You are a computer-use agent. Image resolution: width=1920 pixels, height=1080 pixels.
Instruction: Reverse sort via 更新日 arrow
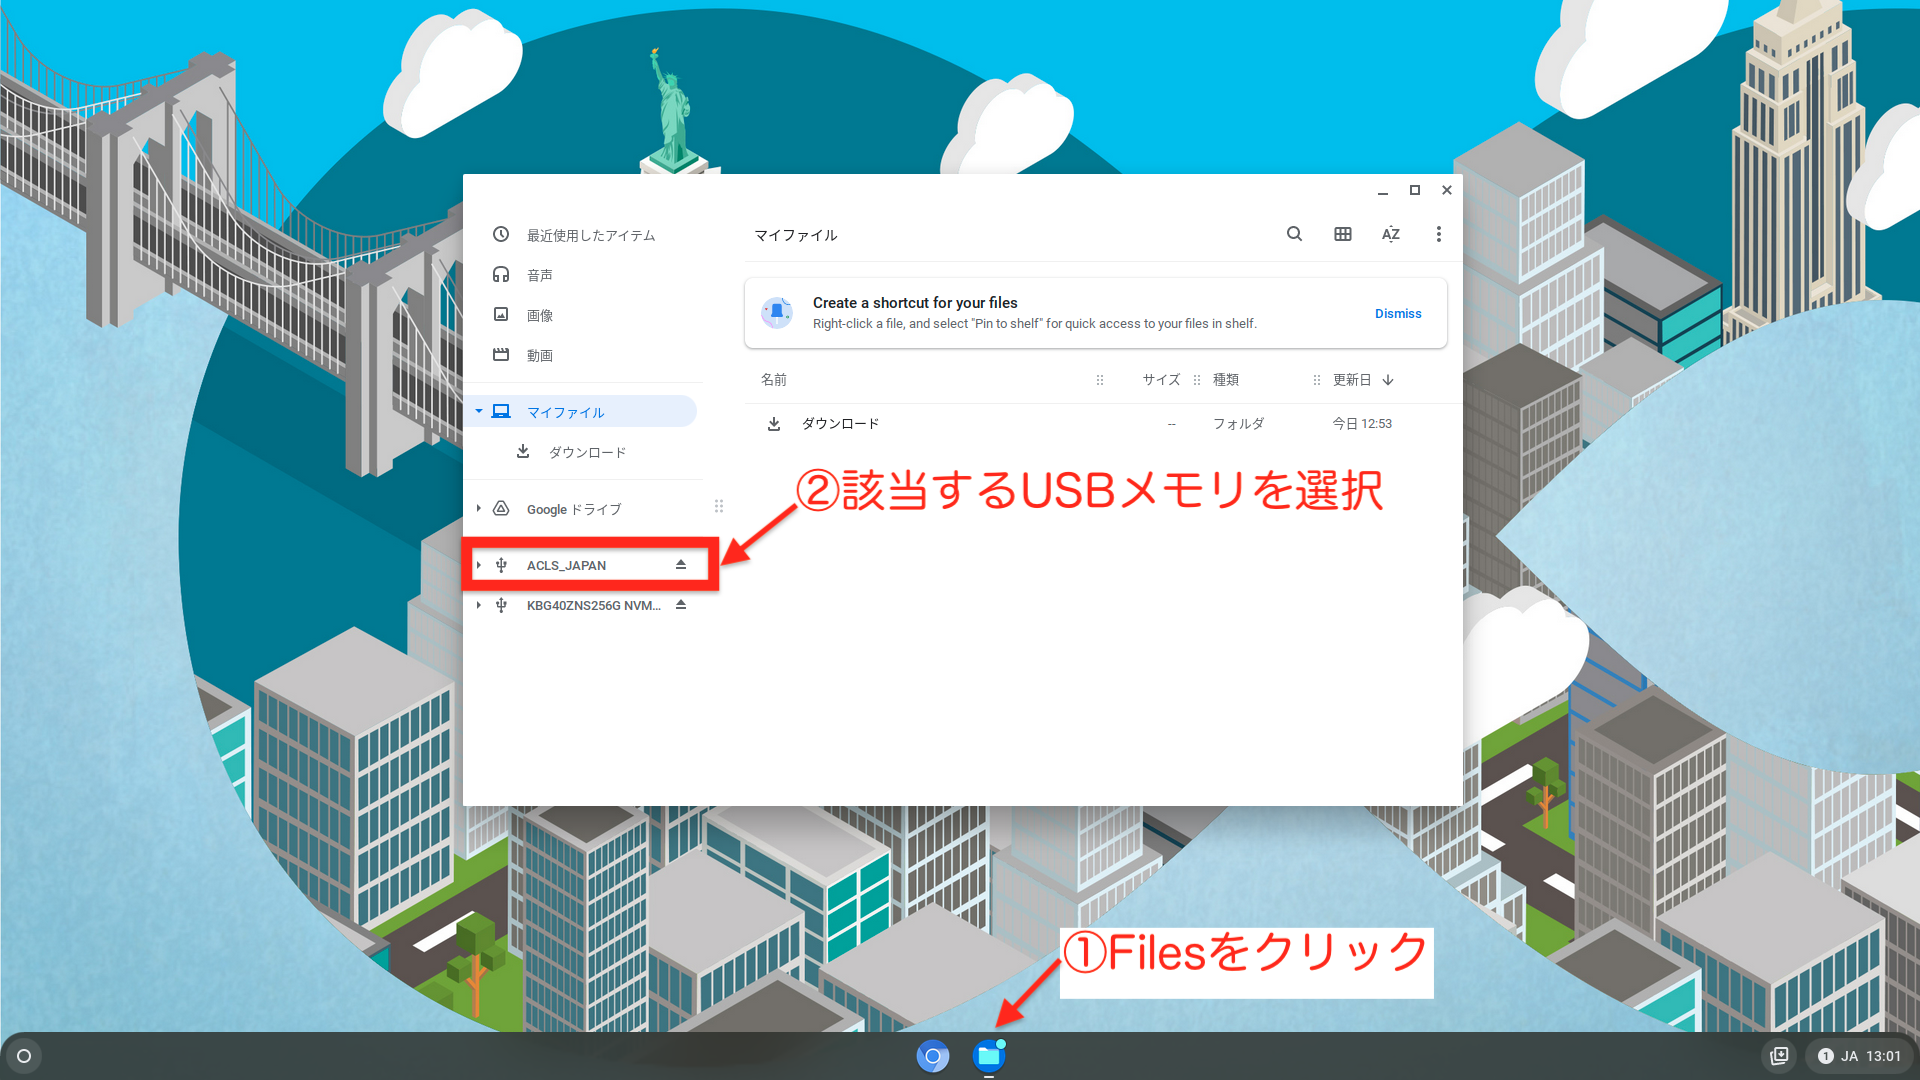[1388, 380]
